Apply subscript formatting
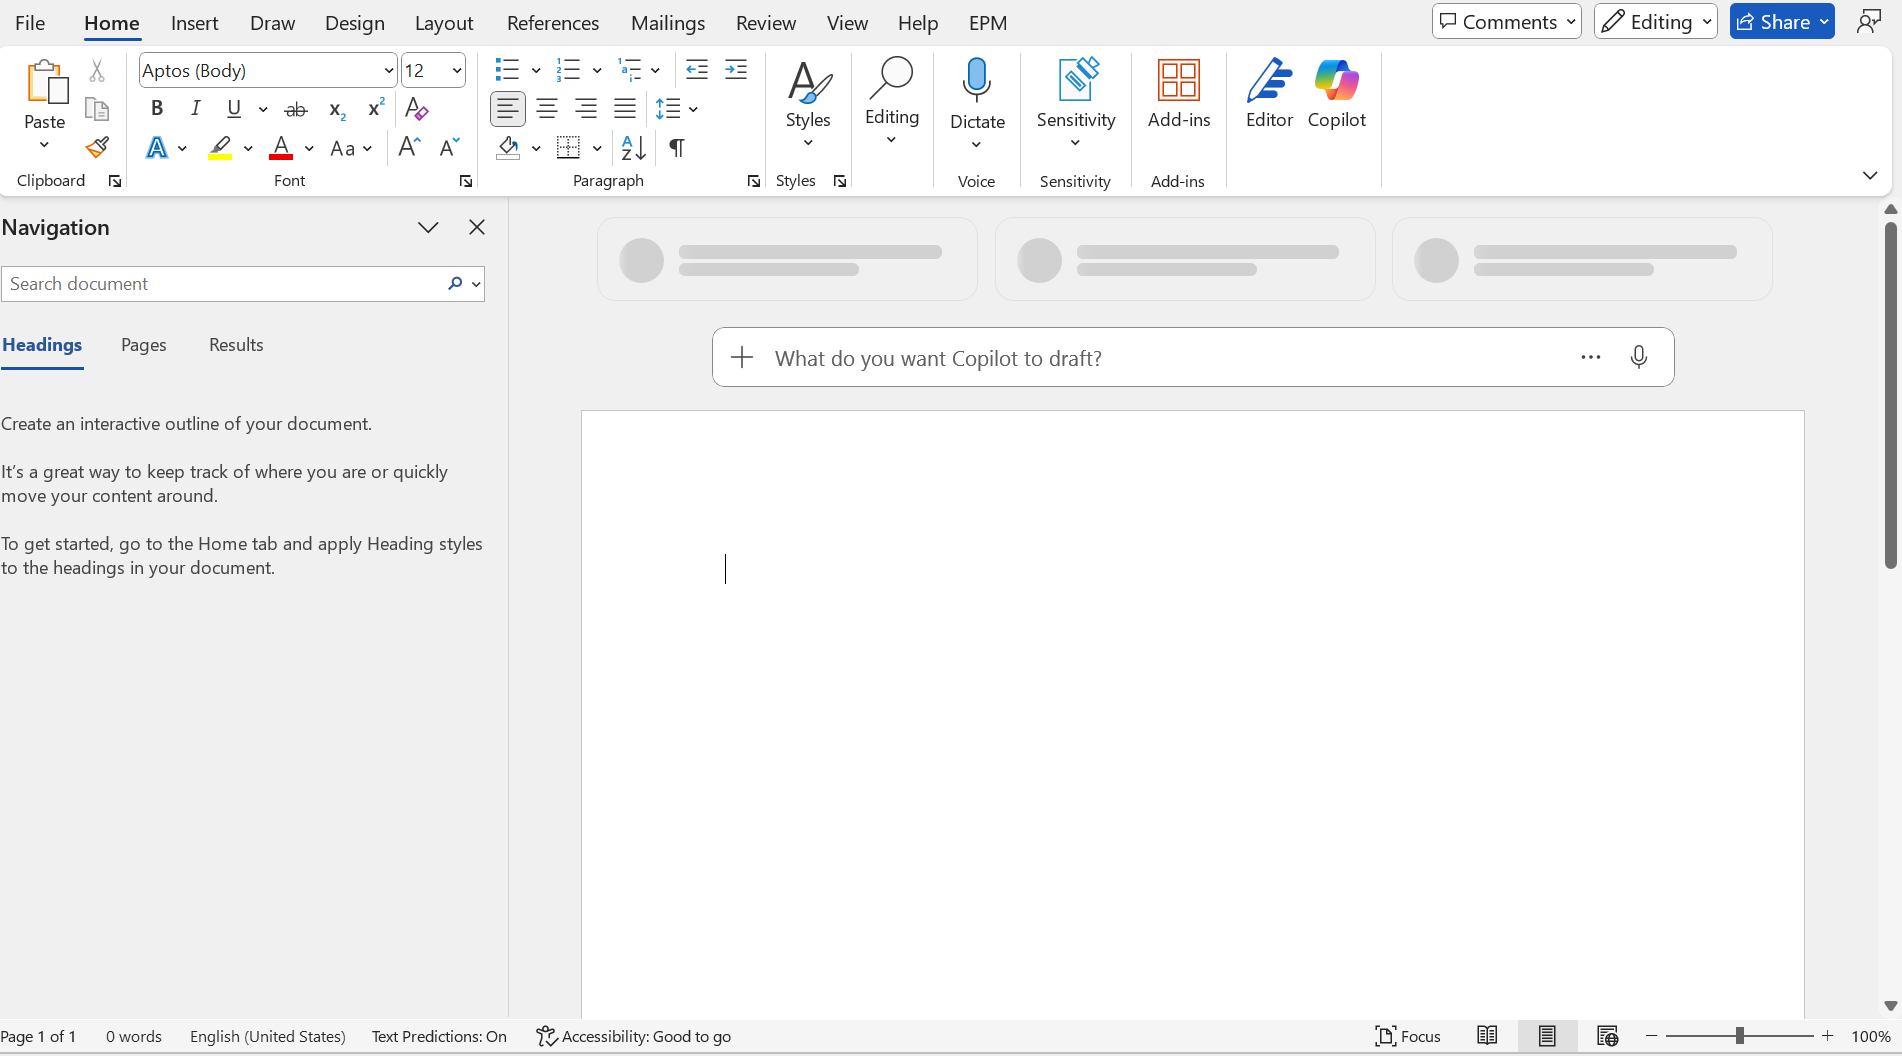Screen dimensions: 1902x1056 [x=337, y=109]
